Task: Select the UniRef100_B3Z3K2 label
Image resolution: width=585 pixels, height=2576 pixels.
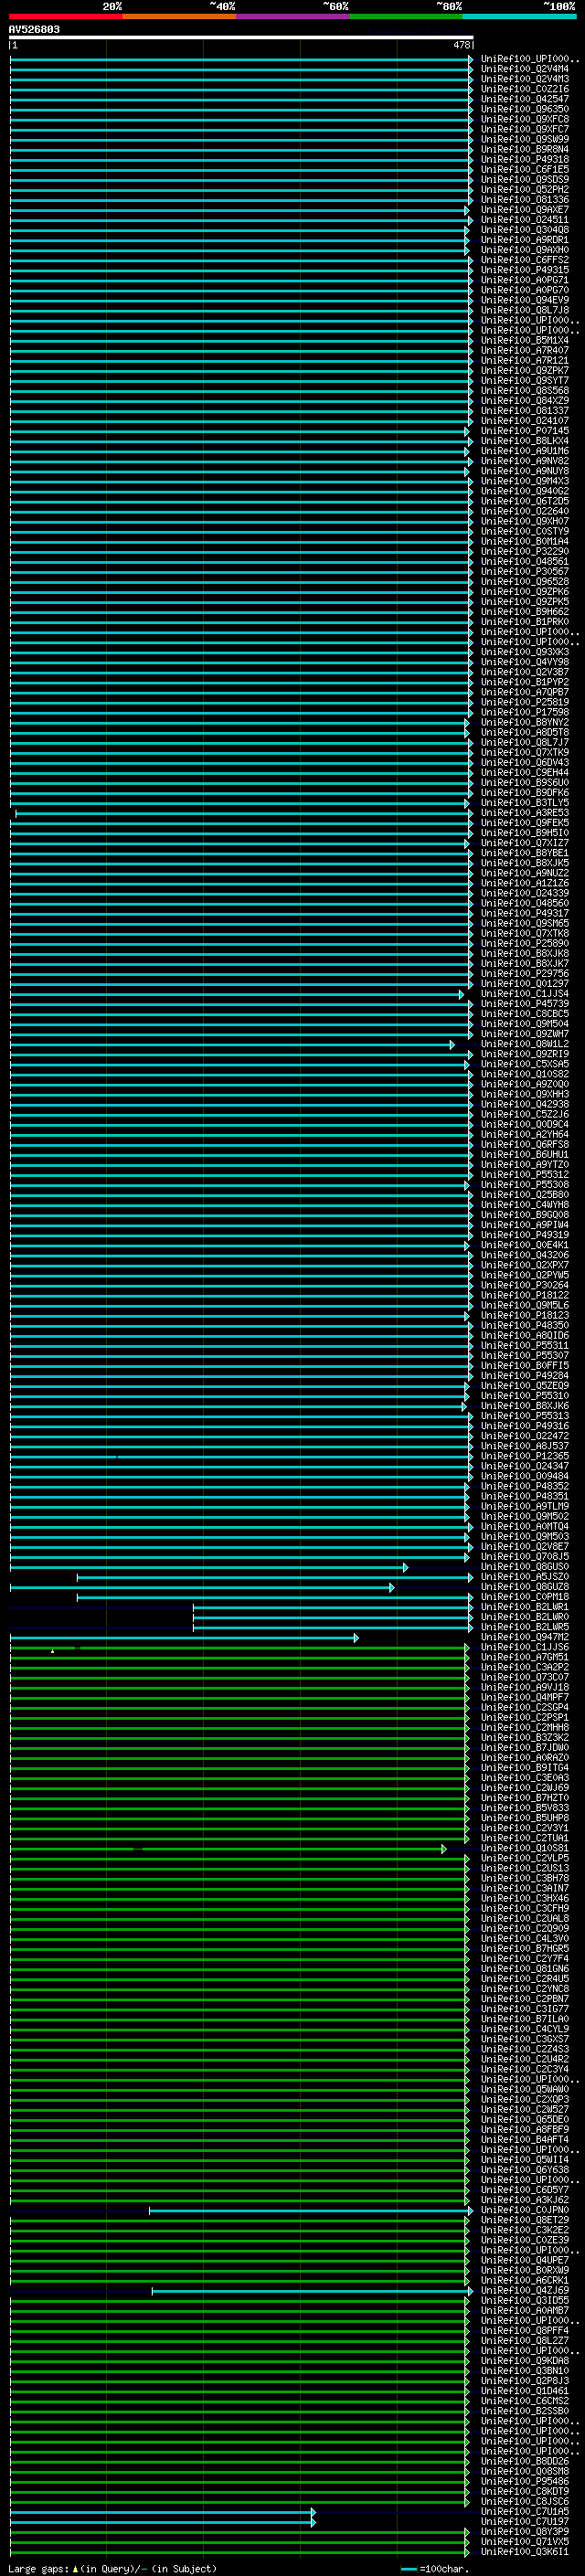Action: coord(524,1738)
